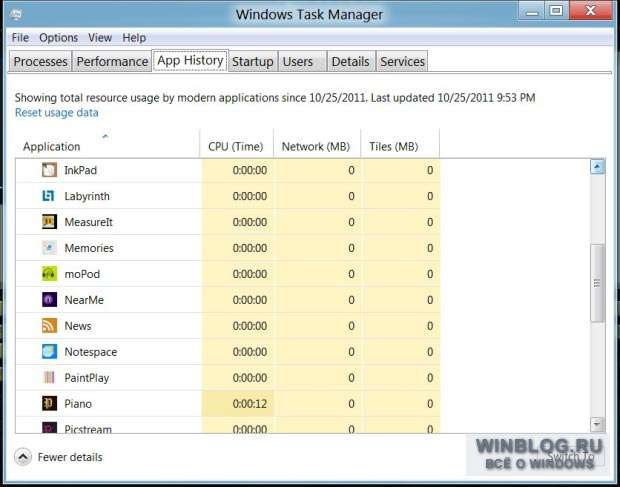Sort by CPU (Time) column header
The width and height of the screenshot is (620, 487).
click(236, 143)
